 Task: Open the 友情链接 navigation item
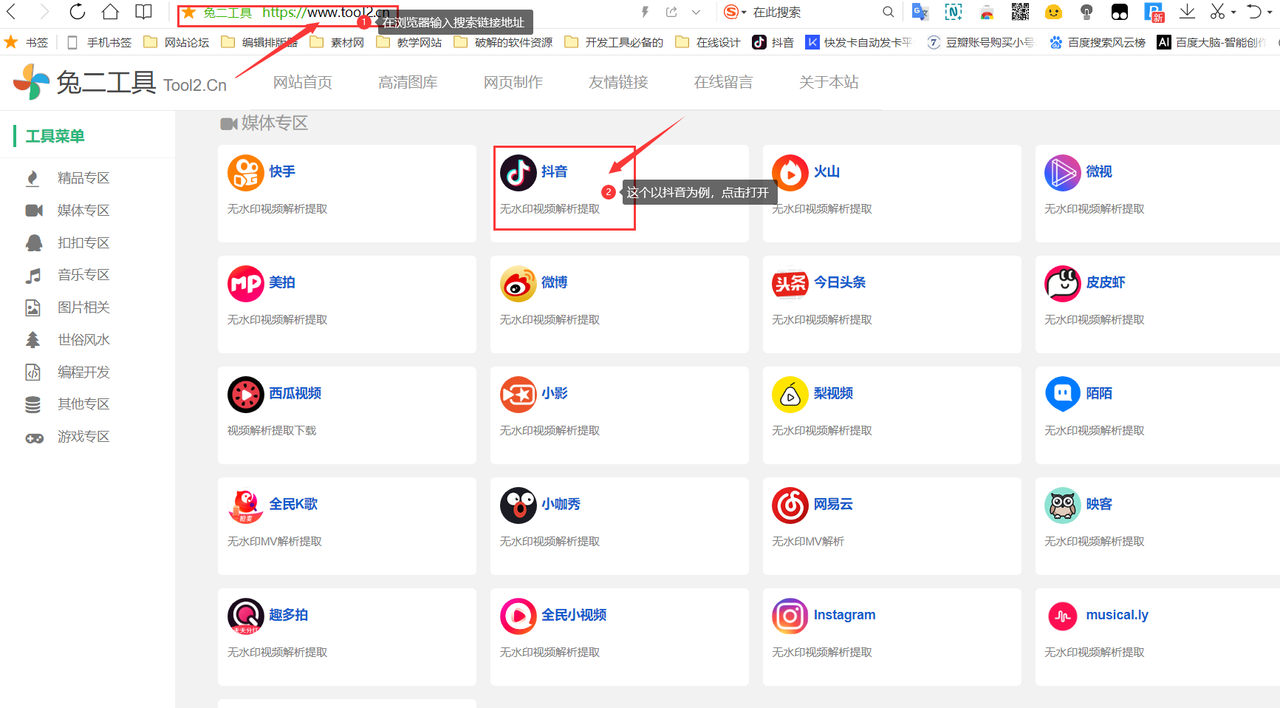pyautogui.click(x=618, y=82)
